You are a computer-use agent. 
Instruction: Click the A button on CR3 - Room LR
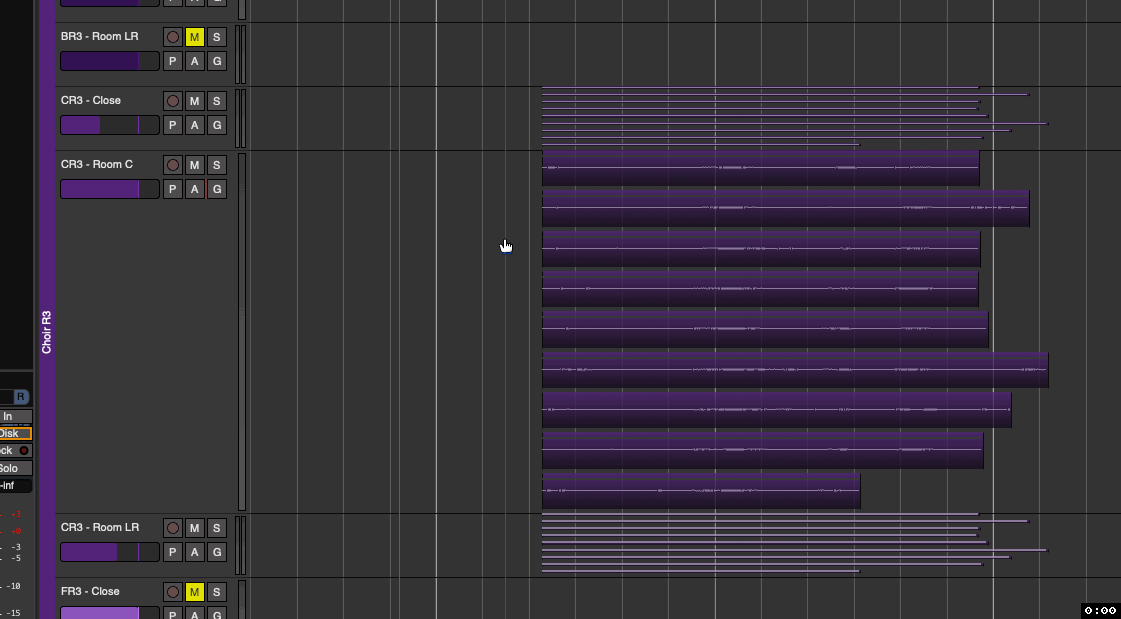[194, 551]
